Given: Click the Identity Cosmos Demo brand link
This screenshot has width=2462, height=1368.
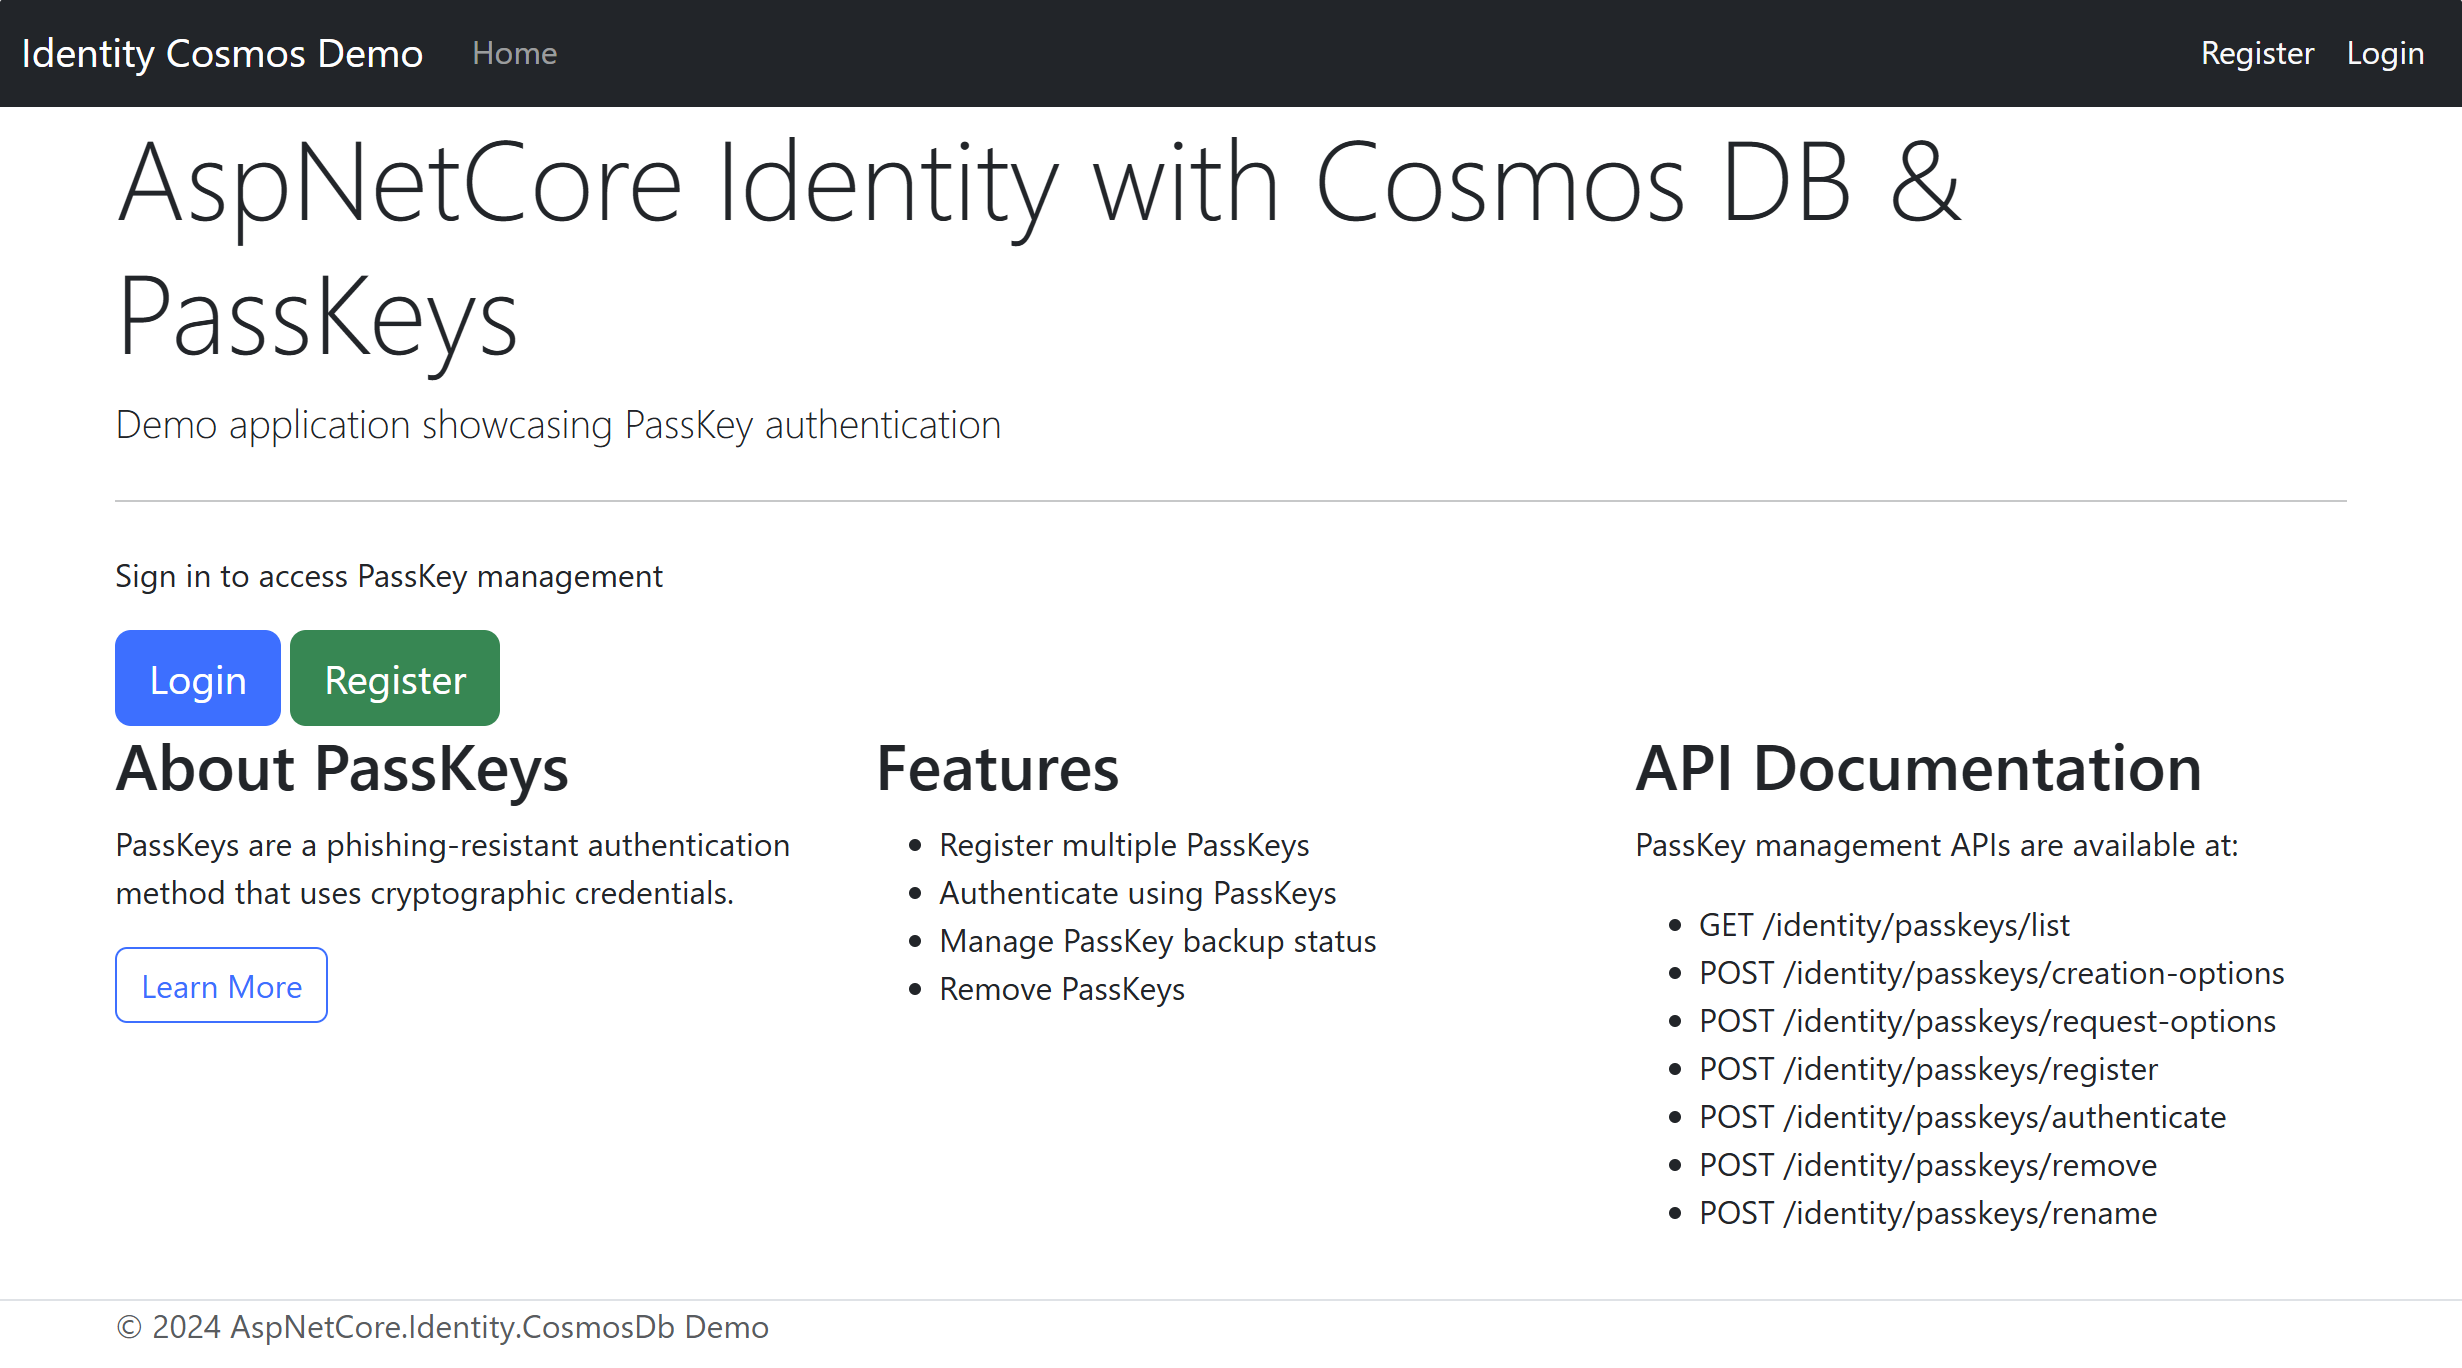Looking at the screenshot, I should 222,53.
